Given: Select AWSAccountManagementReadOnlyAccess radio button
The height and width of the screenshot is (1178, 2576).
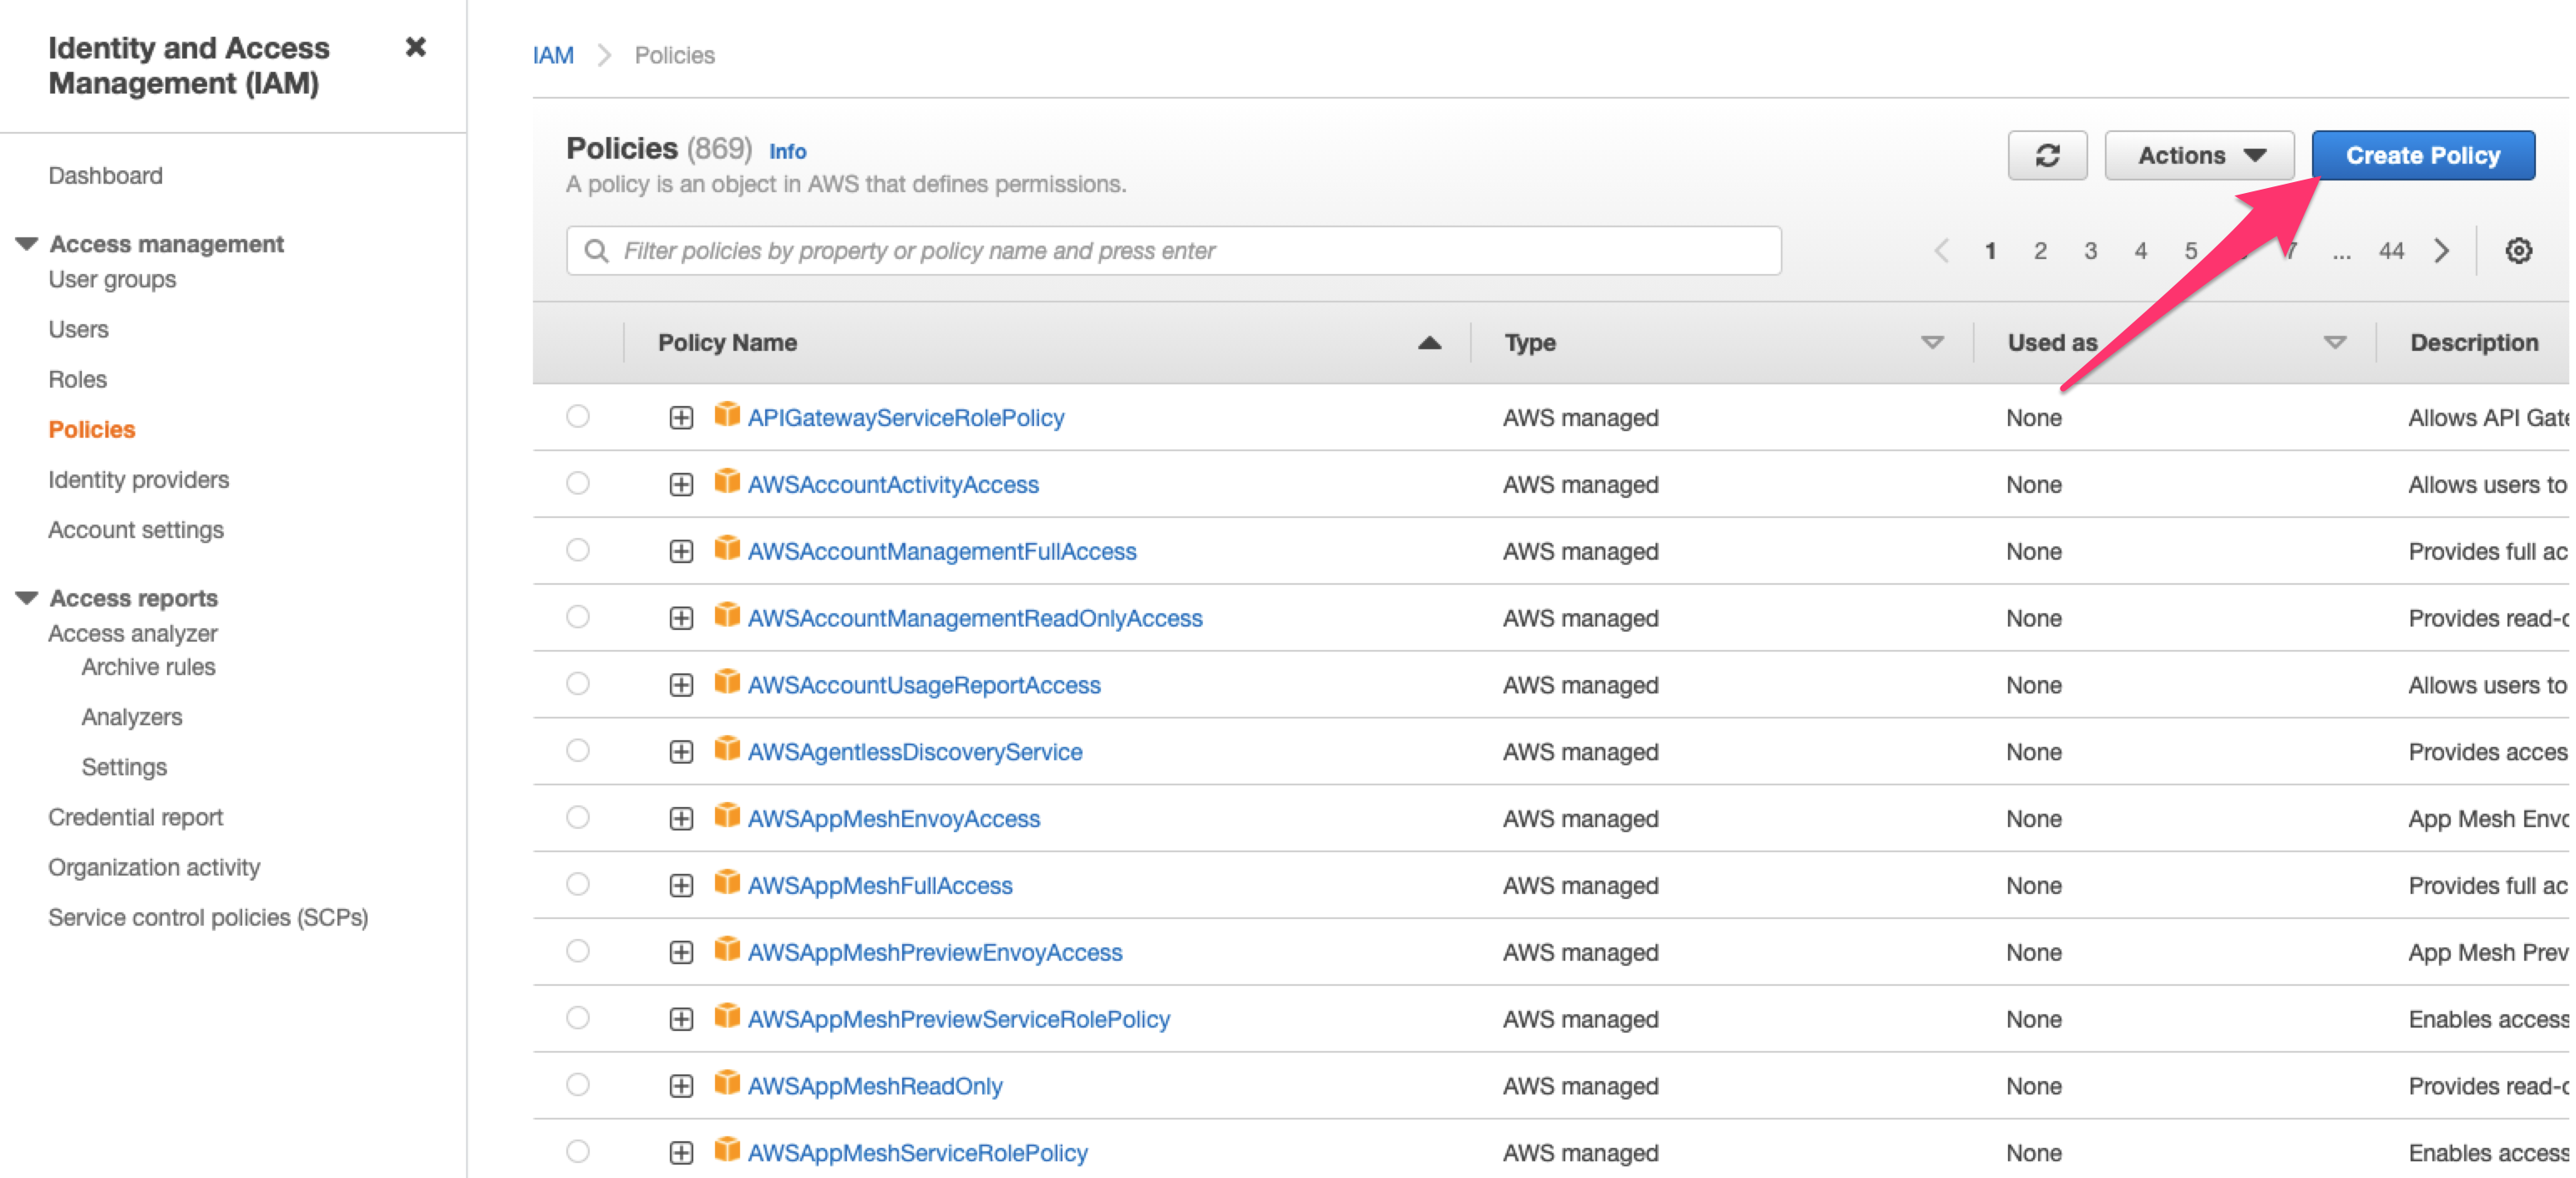Looking at the screenshot, I should tap(578, 618).
